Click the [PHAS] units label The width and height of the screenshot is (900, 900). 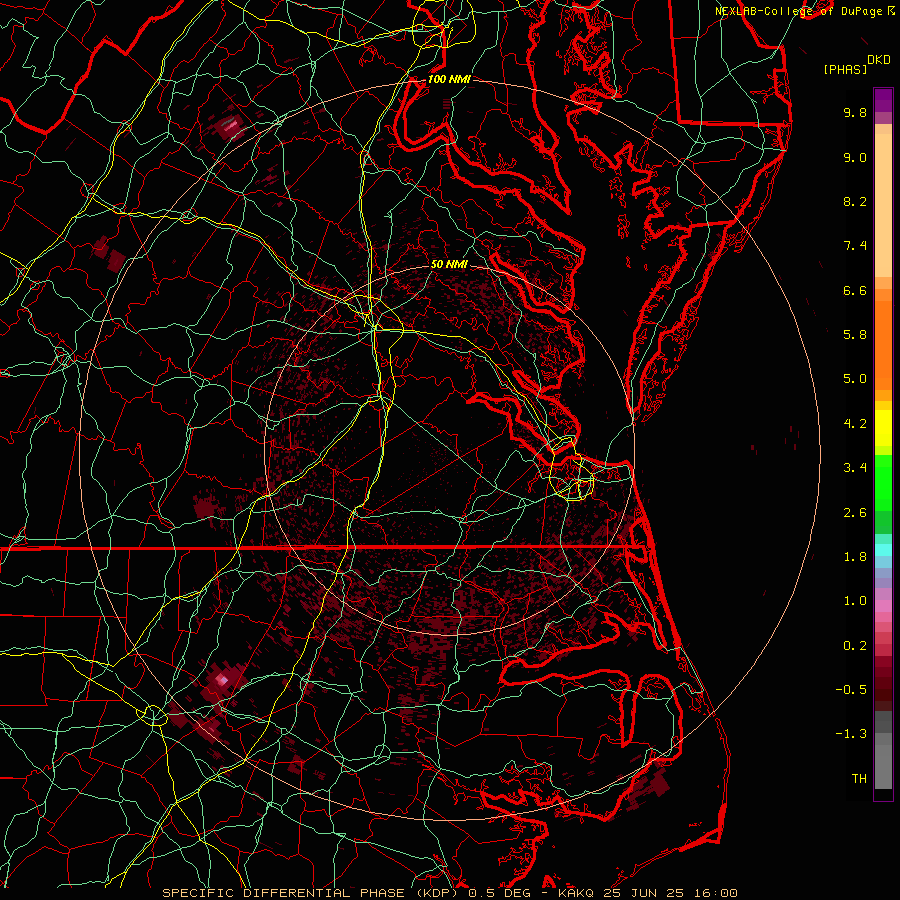(x=845, y=69)
